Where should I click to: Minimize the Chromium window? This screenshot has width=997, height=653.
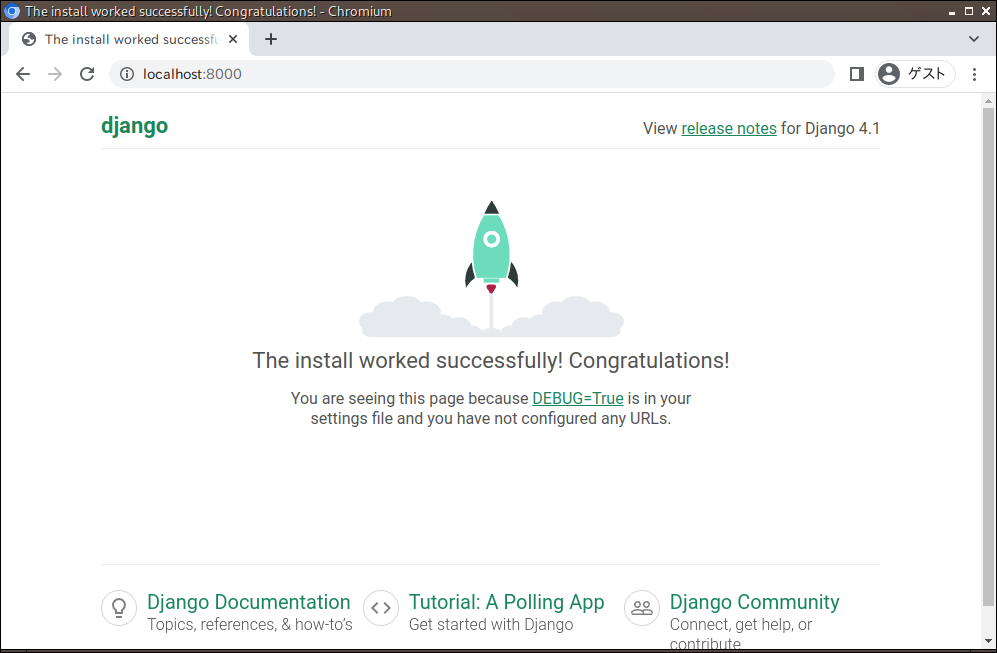tap(952, 11)
